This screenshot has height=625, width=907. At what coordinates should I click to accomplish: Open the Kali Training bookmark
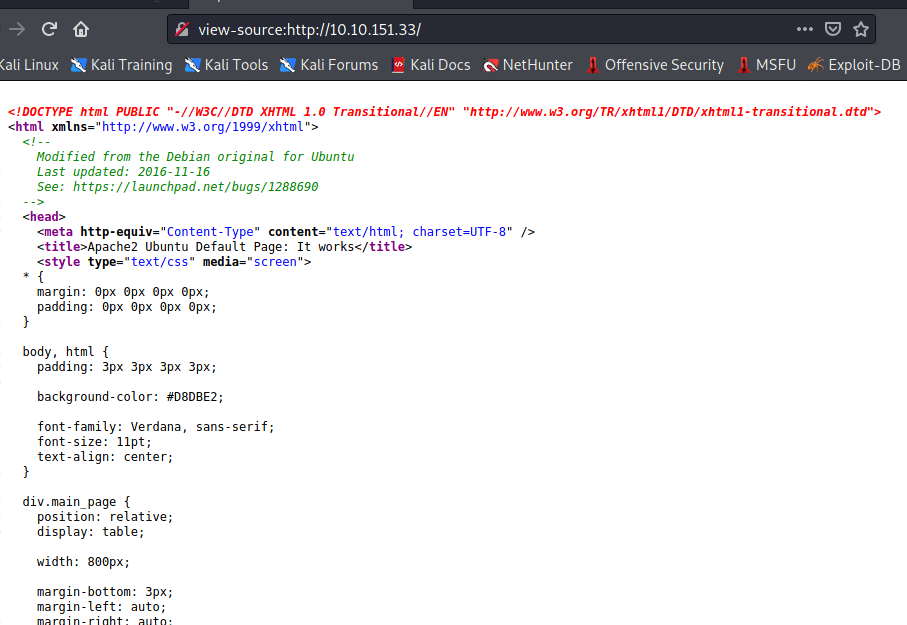click(122, 65)
